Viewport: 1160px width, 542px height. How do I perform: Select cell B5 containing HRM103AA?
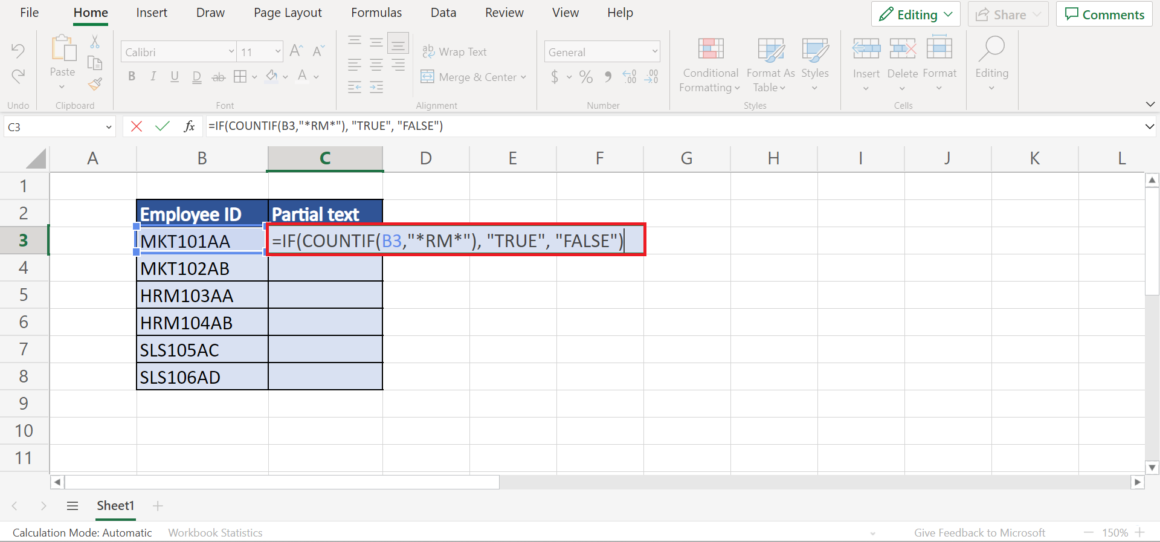pyautogui.click(x=202, y=295)
